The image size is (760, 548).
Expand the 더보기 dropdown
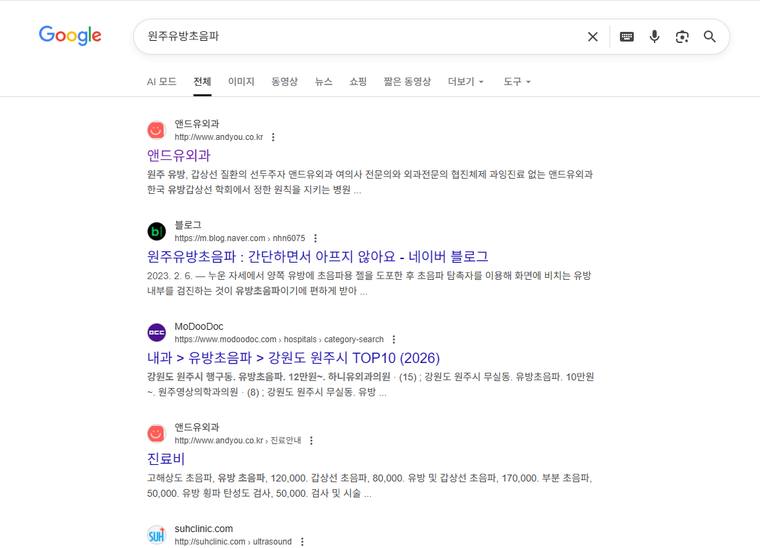pos(465,81)
